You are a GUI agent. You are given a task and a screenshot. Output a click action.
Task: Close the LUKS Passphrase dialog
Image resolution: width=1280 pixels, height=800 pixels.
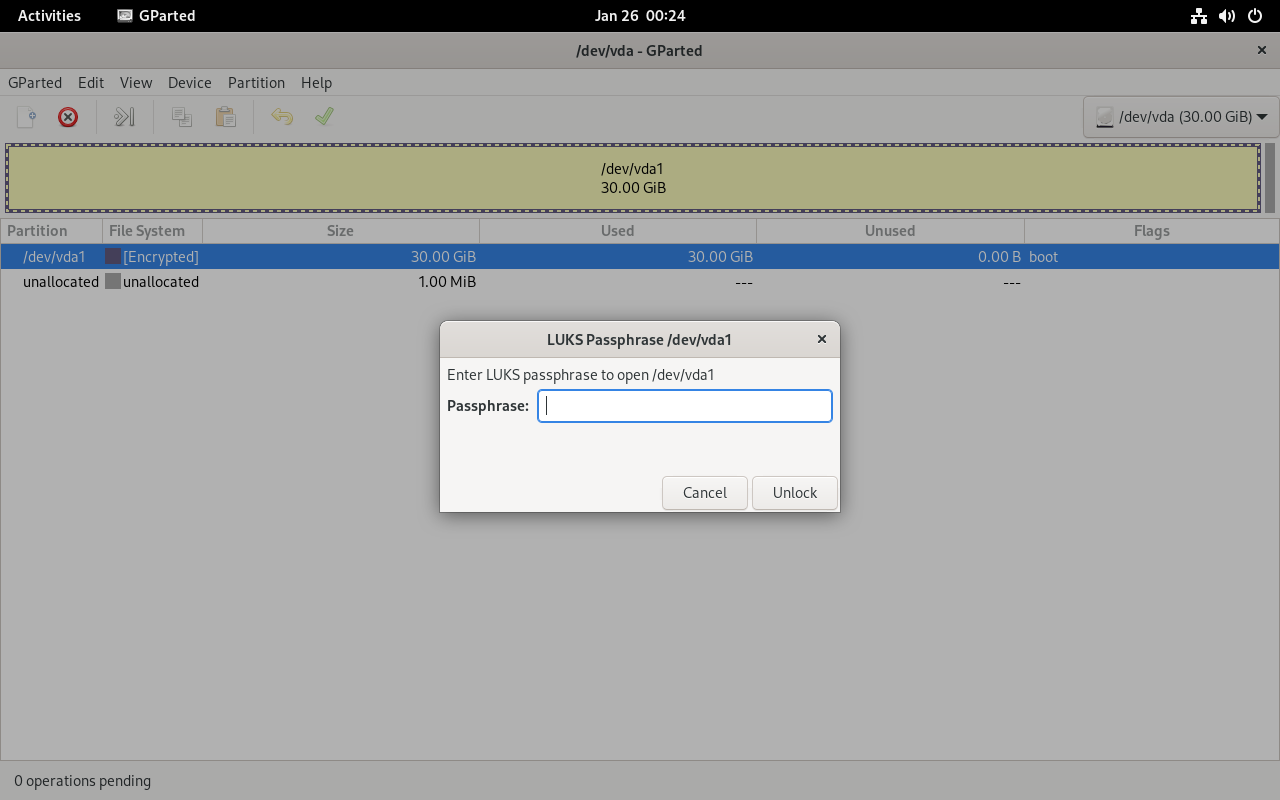[x=822, y=339]
